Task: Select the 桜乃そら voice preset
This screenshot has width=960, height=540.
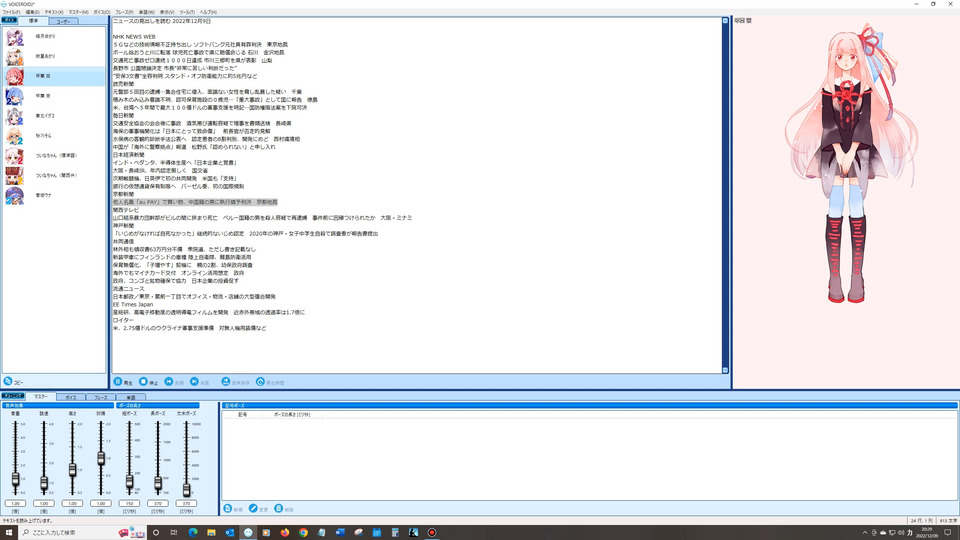Action: (54, 136)
